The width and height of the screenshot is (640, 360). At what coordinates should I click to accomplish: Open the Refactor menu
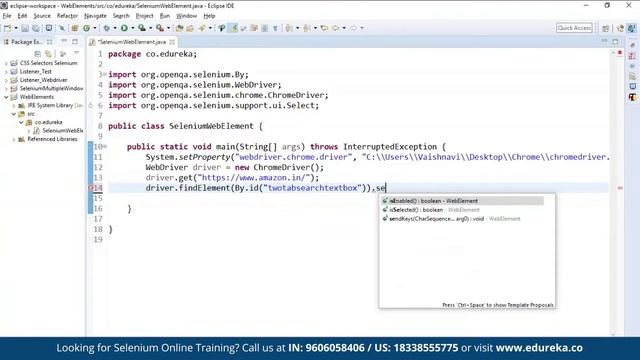pyautogui.click(x=67, y=16)
